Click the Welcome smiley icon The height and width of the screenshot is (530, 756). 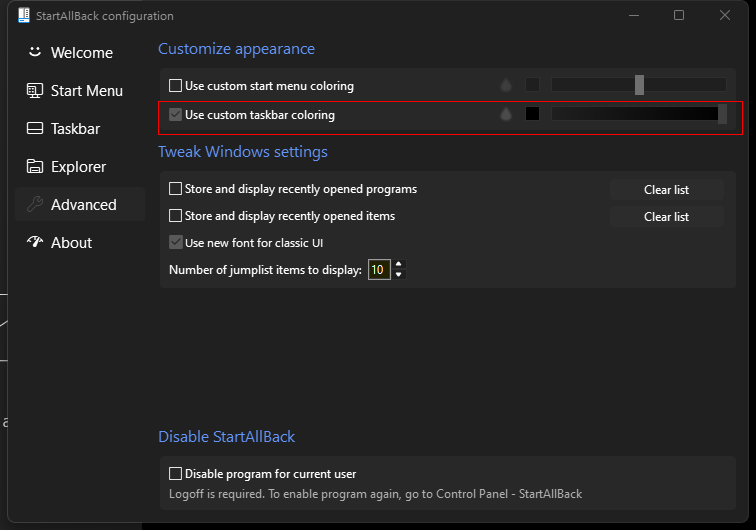35,52
